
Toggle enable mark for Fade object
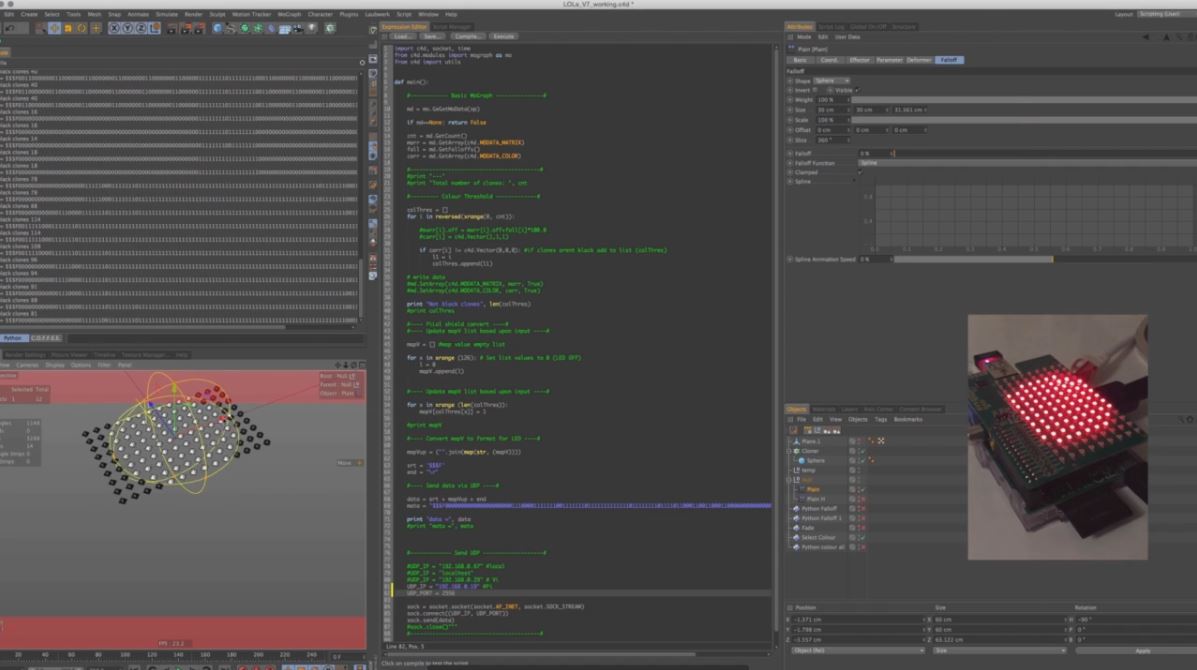pyautogui.click(x=863, y=527)
